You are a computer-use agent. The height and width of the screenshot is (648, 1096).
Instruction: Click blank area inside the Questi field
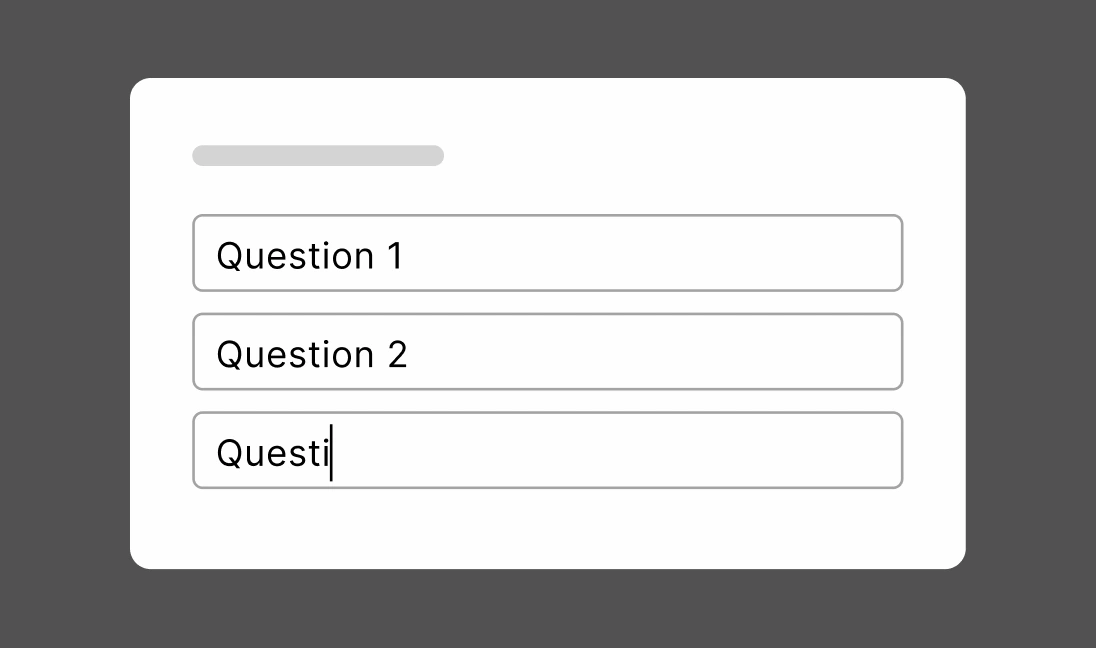point(615,450)
